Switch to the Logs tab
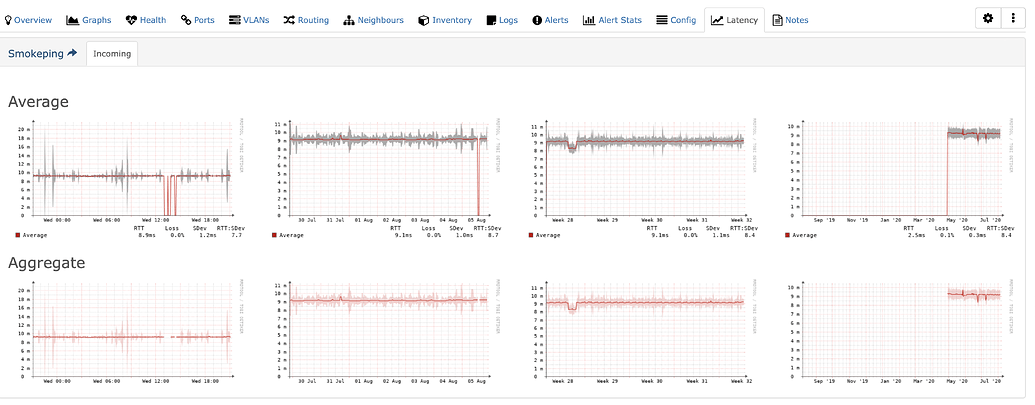The height and width of the screenshot is (405, 1035). tap(503, 20)
